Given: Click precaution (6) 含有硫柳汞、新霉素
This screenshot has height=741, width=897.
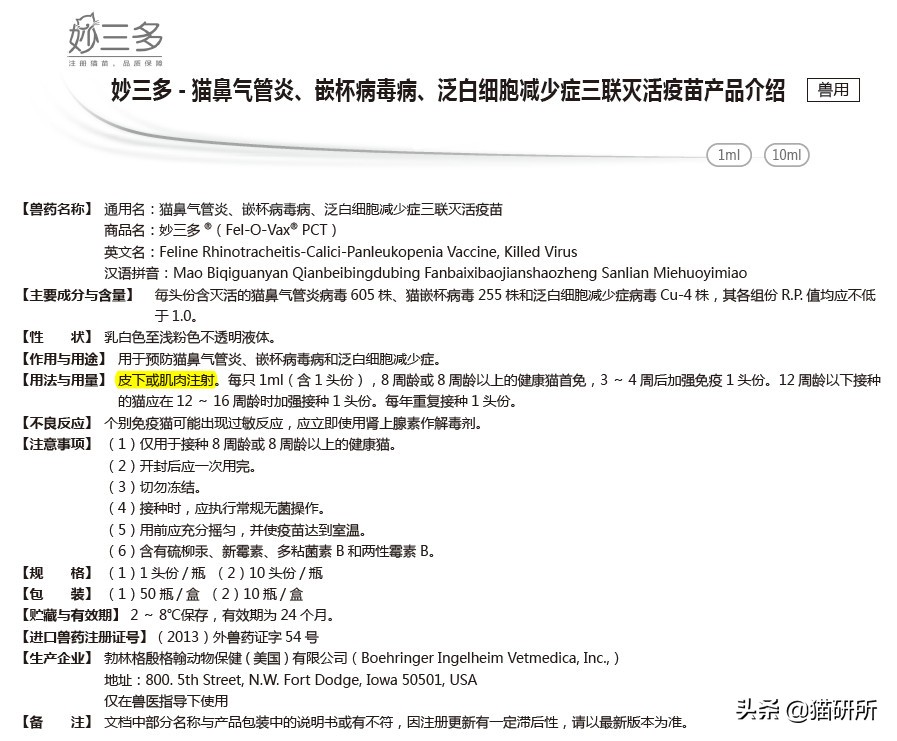Looking at the screenshot, I should (271, 552).
